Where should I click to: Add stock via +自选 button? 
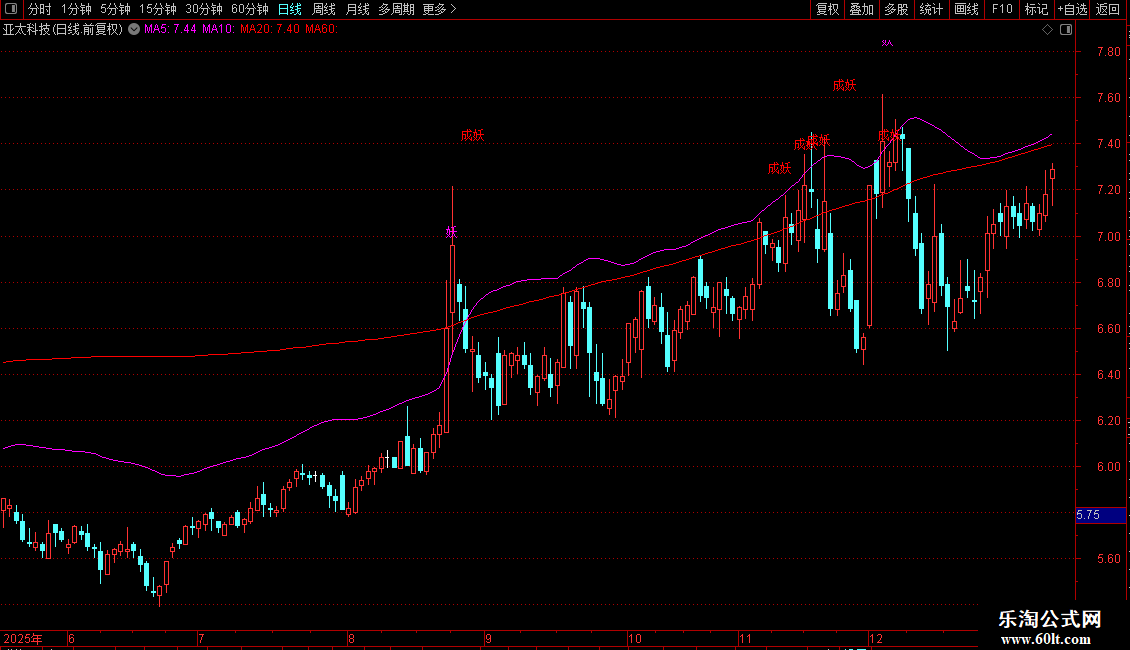tap(1072, 9)
